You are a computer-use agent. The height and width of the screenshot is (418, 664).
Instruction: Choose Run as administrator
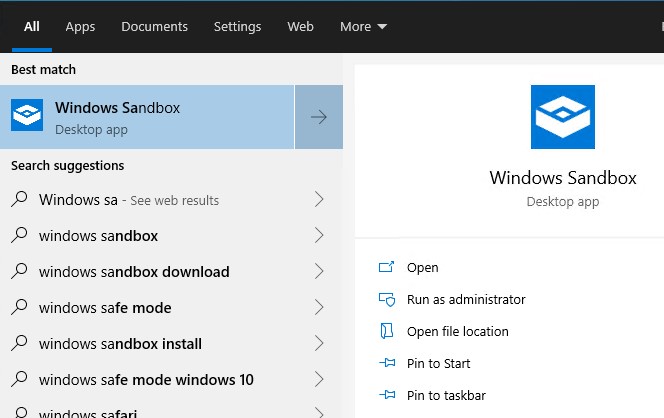point(466,299)
